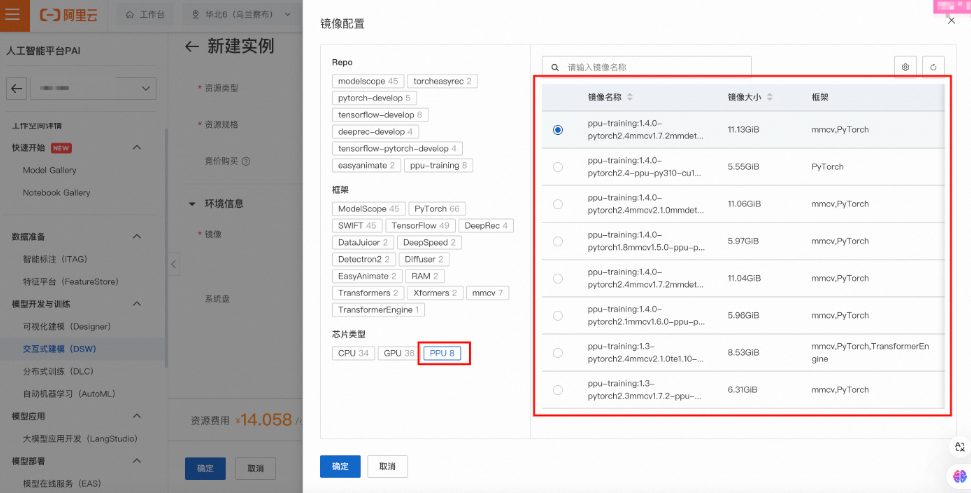Open 自动机器学习 (AutoML) page
Screen dimensions: 971x493
click(x=69, y=394)
